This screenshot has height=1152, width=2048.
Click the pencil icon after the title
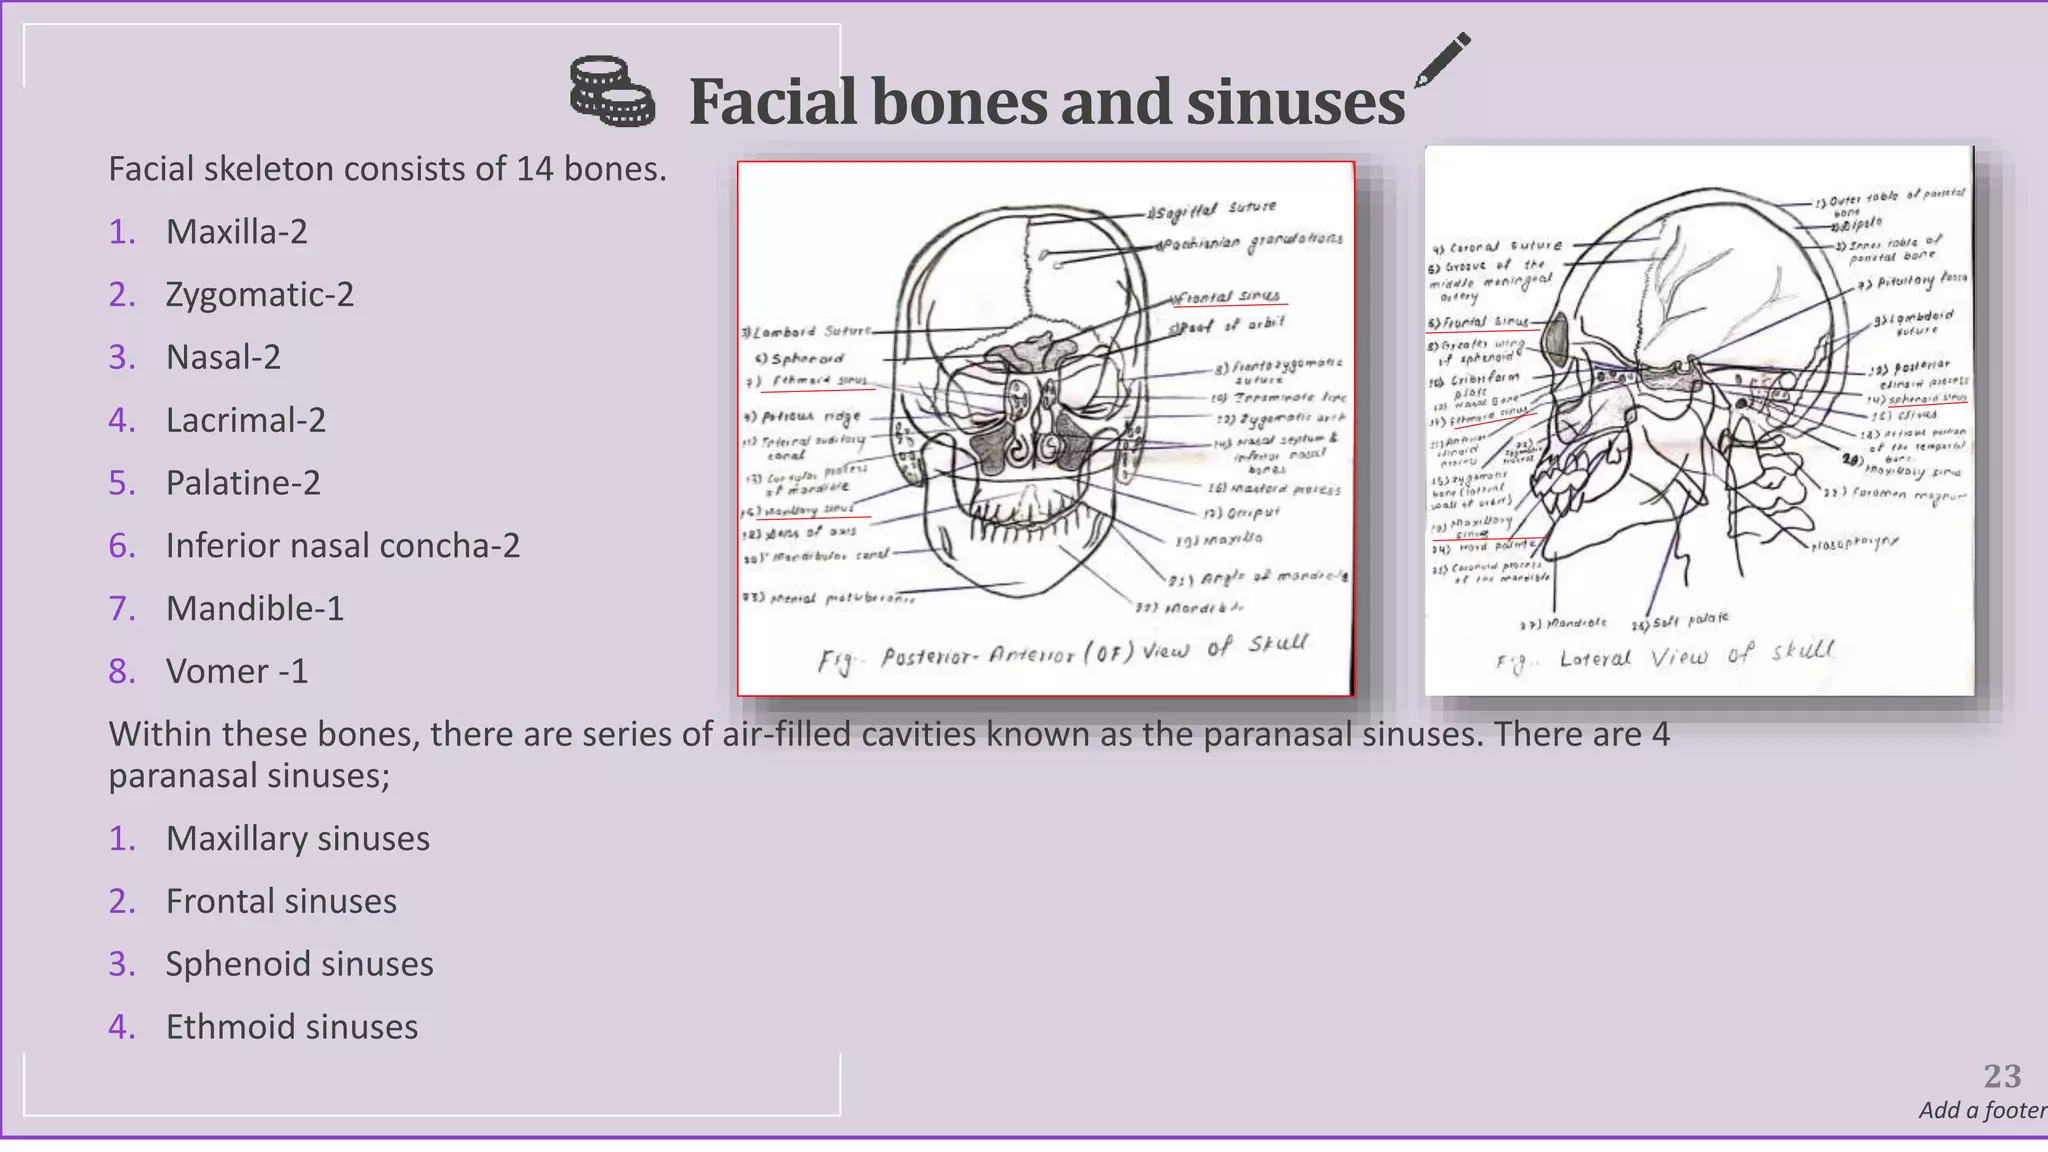coord(1443,60)
